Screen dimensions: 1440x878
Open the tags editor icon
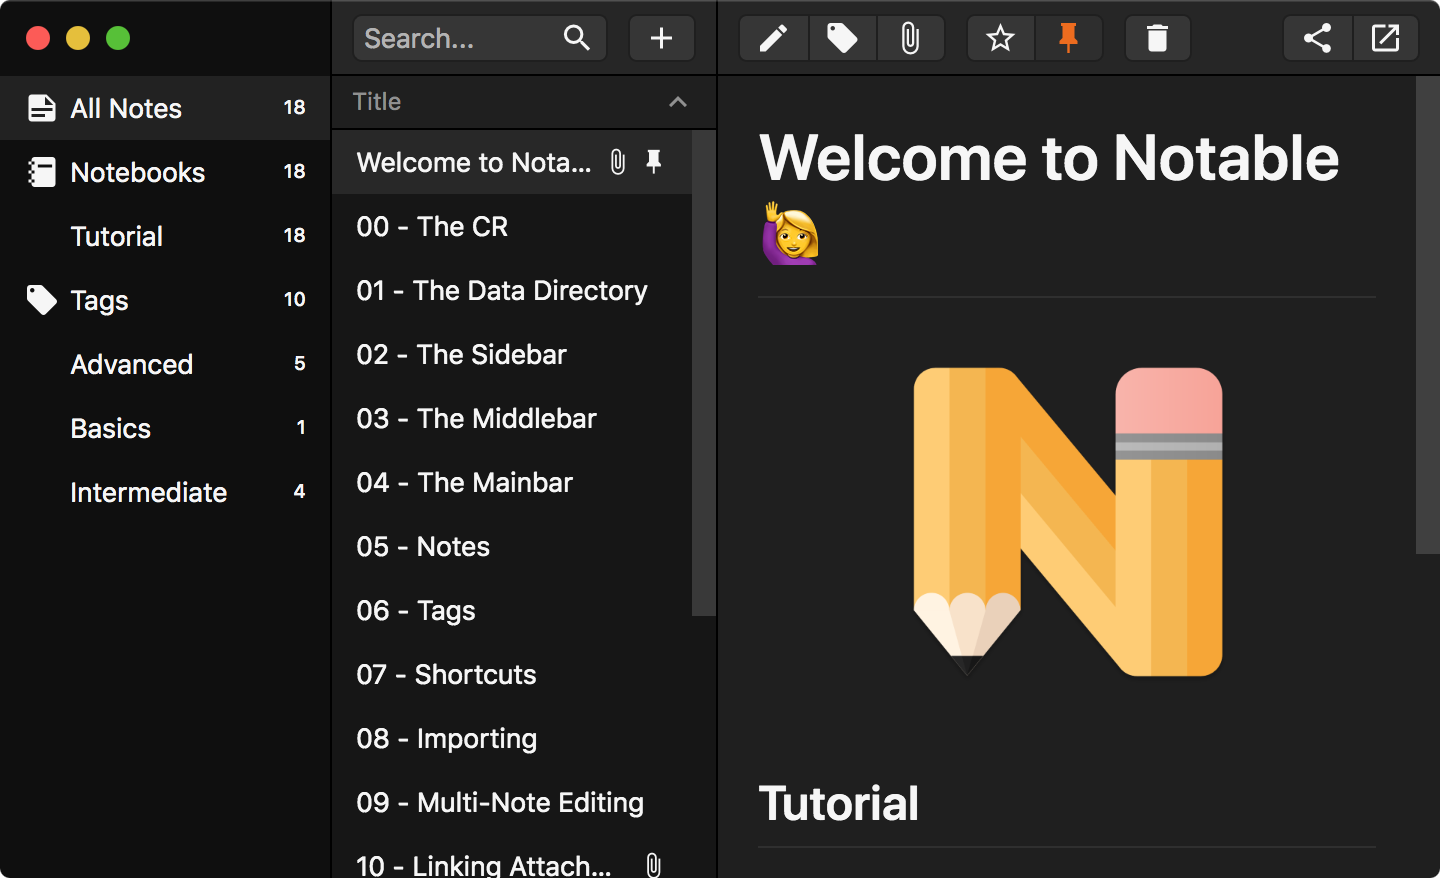tap(842, 38)
